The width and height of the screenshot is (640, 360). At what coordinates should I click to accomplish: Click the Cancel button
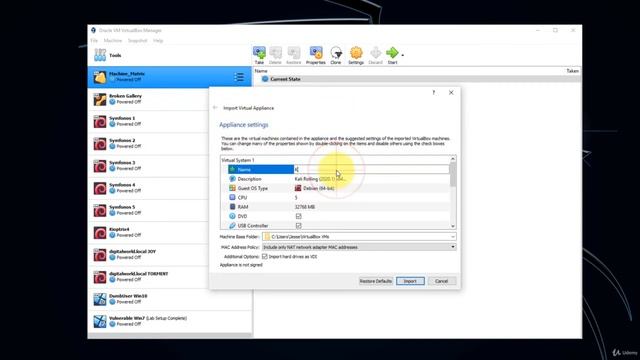[442, 281]
